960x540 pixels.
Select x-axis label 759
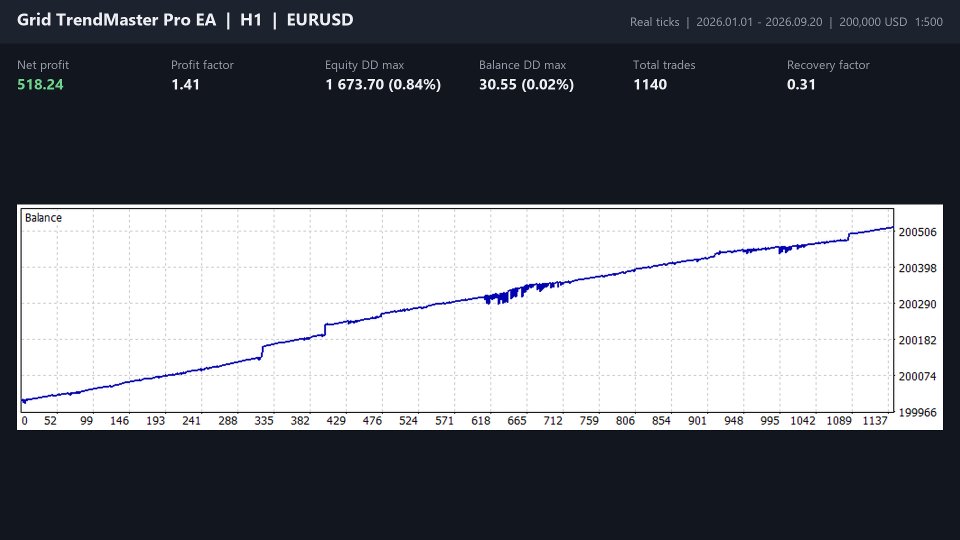(x=589, y=421)
